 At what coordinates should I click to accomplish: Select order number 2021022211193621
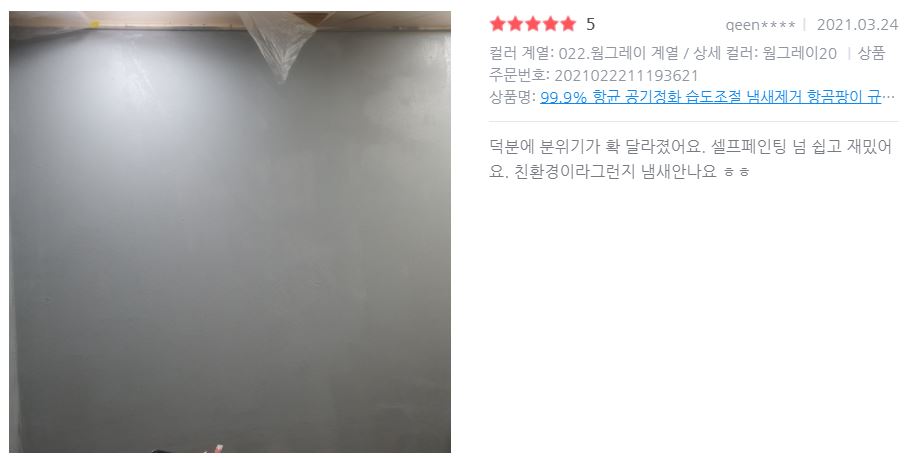tap(626, 76)
